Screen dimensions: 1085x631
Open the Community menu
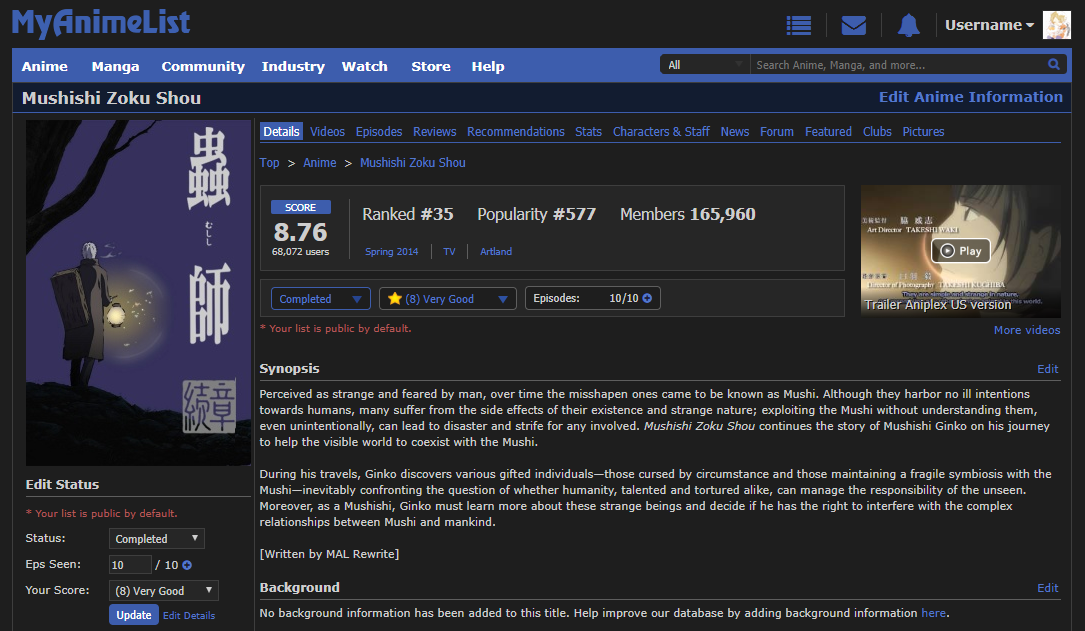[x=203, y=66]
